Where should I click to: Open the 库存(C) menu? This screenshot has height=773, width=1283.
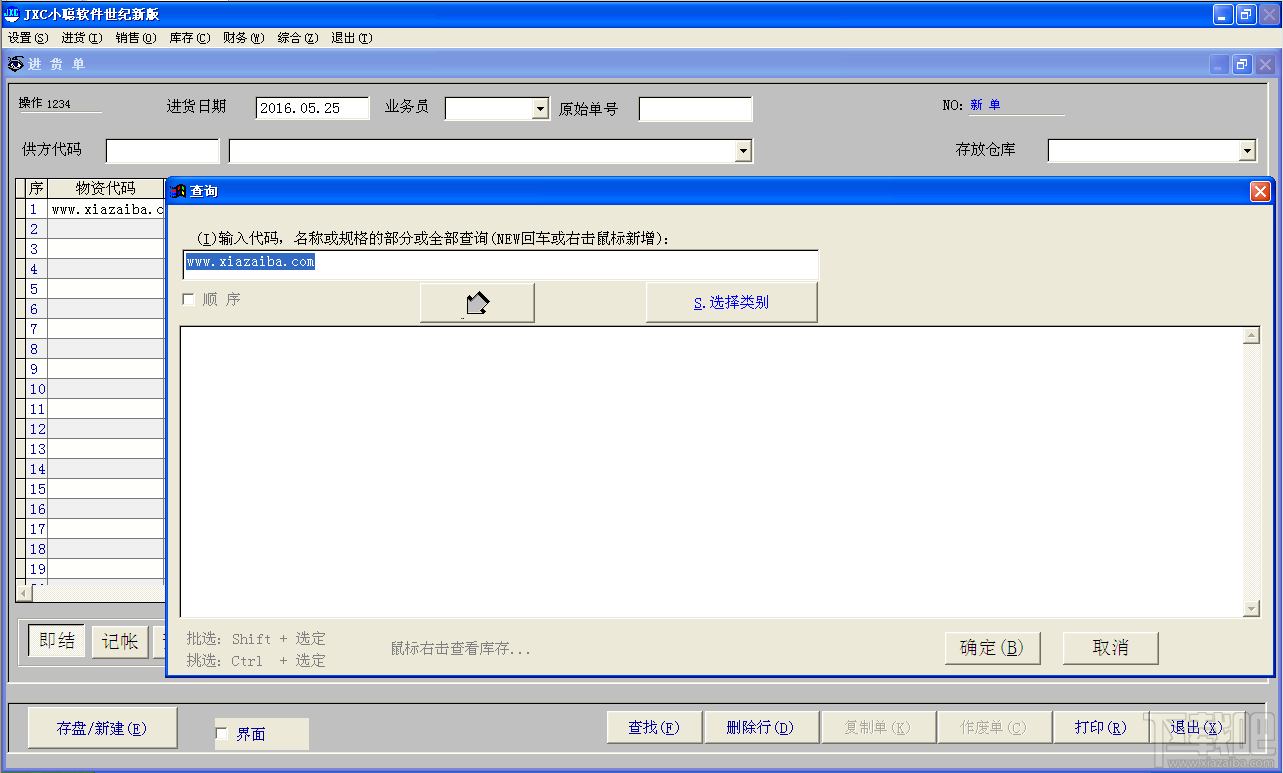[x=190, y=38]
